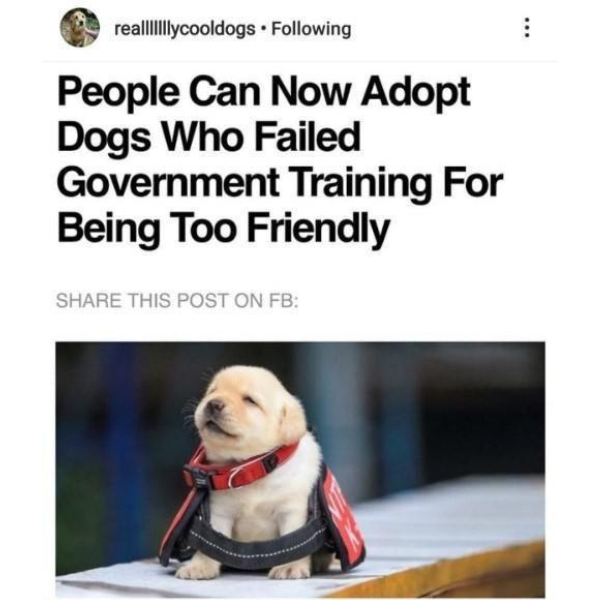
Task: Click the headline line 'Dogs Who Failed'
Action: [x=209, y=138]
